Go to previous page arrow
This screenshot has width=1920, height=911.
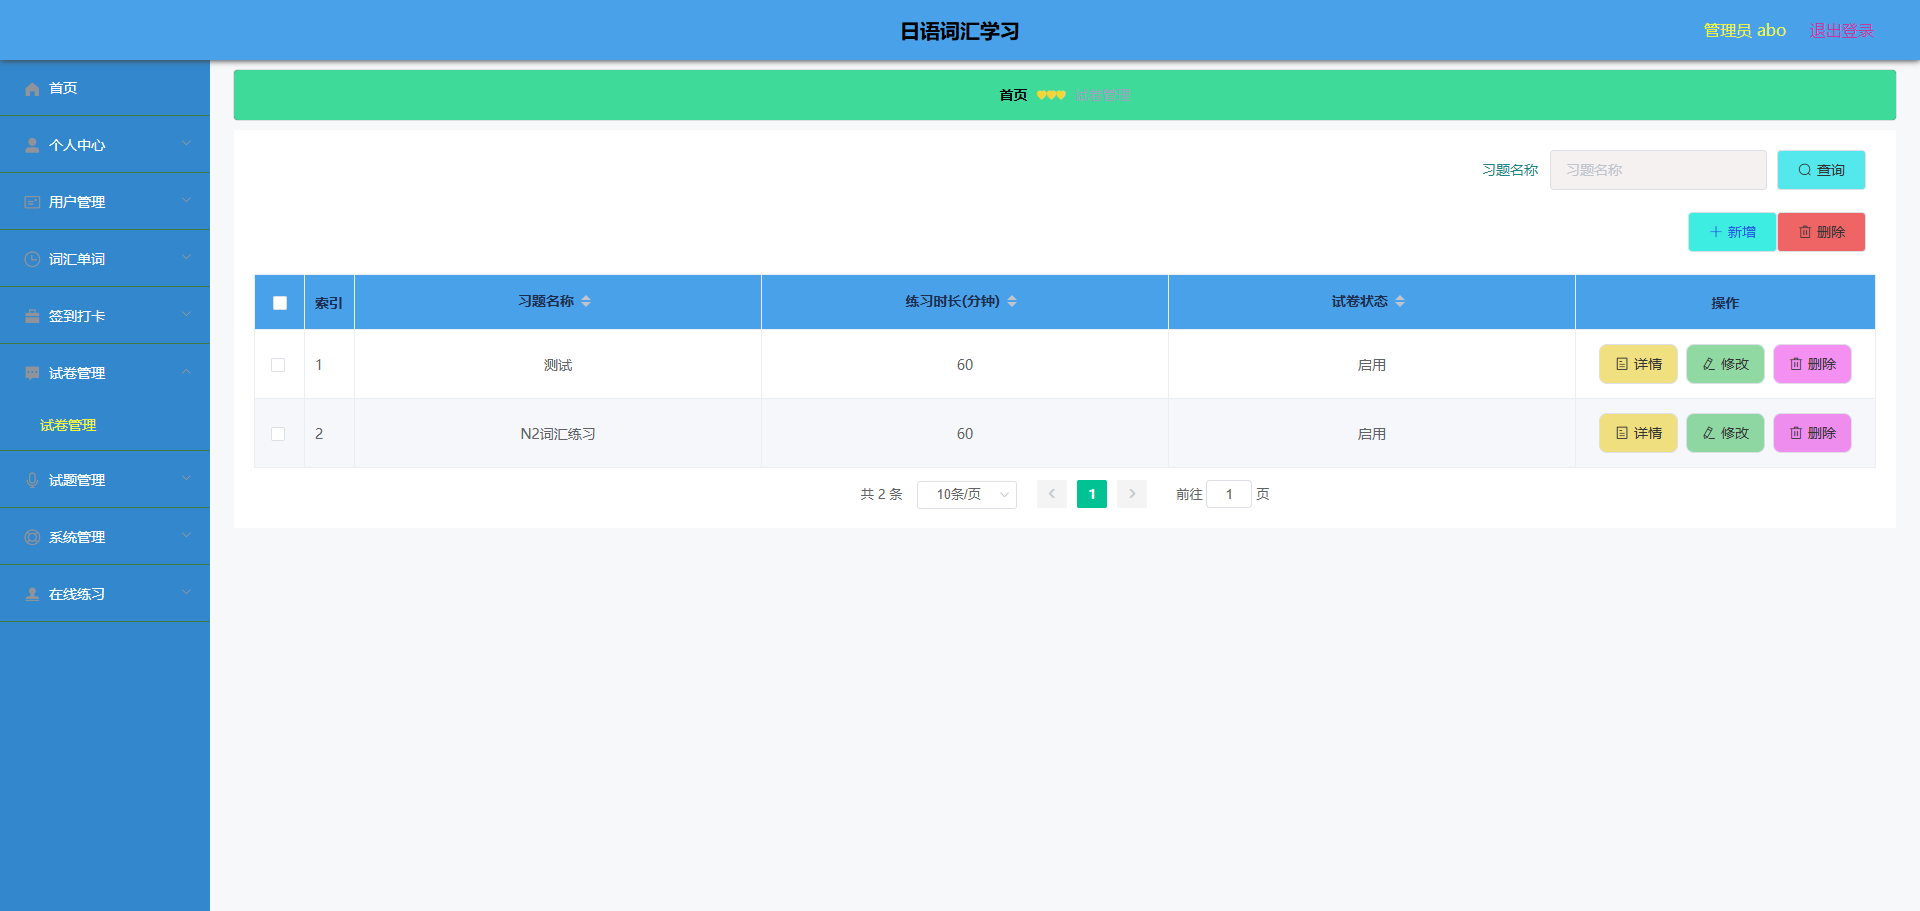point(1052,495)
